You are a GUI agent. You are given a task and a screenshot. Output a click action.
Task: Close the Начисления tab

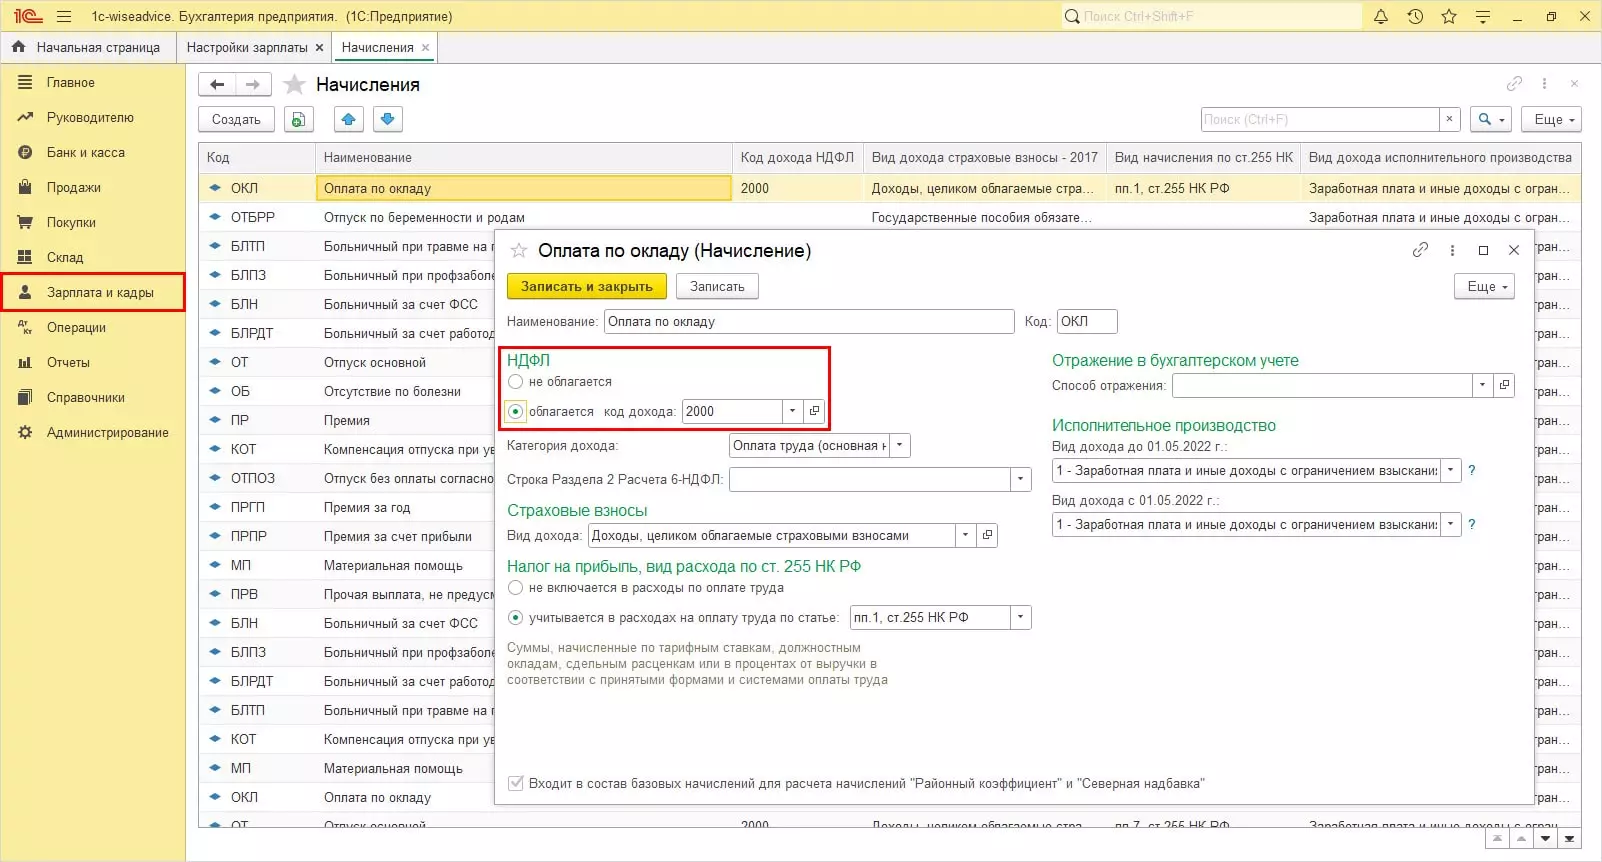(x=425, y=48)
